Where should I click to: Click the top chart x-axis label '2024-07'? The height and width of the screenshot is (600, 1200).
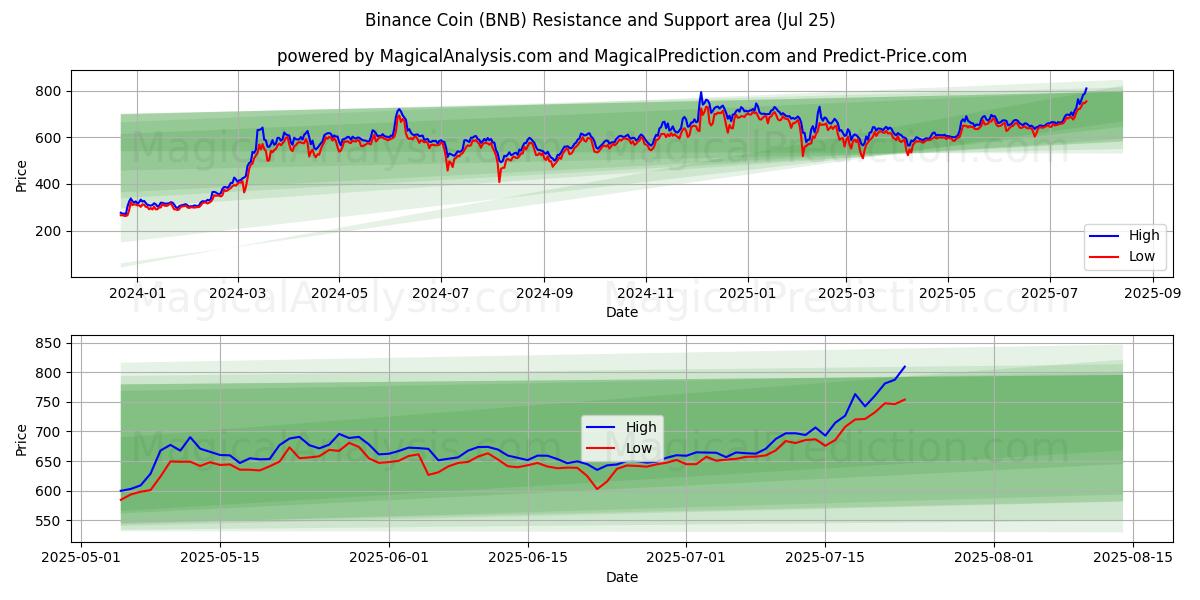click(x=441, y=294)
